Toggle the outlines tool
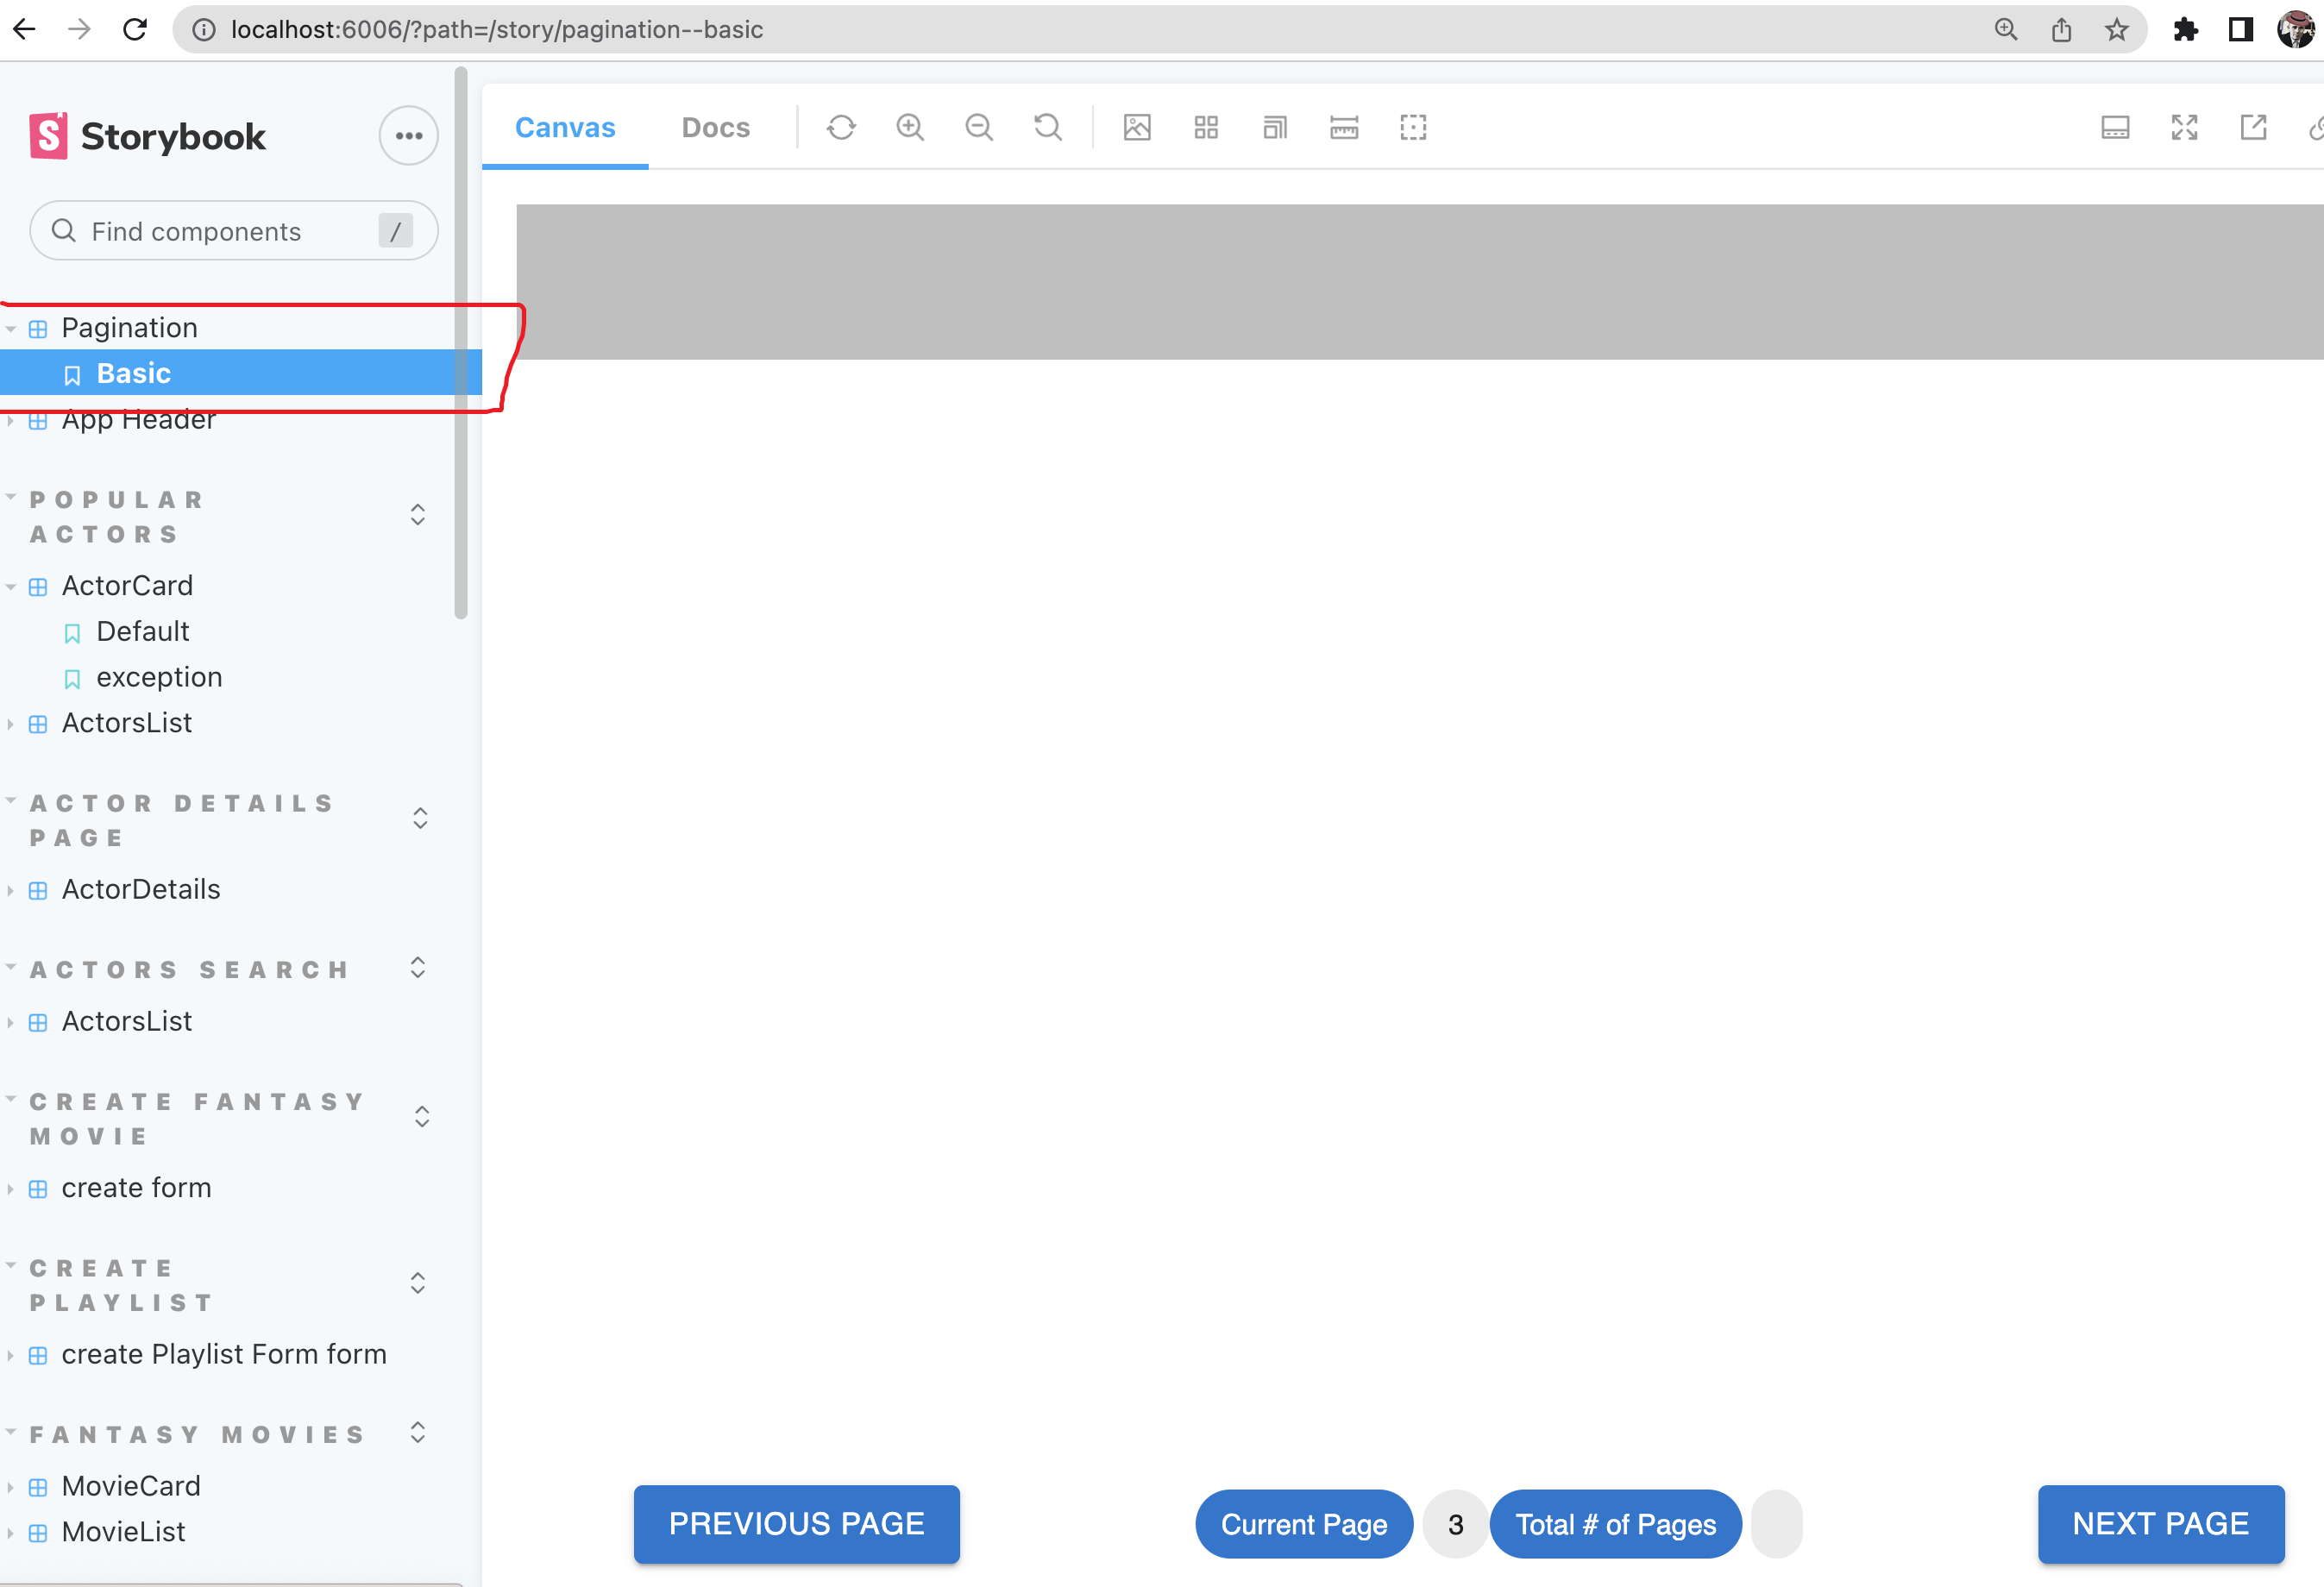Screen dimensions: 2324x1587 pyautogui.click(x=1413, y=128)
